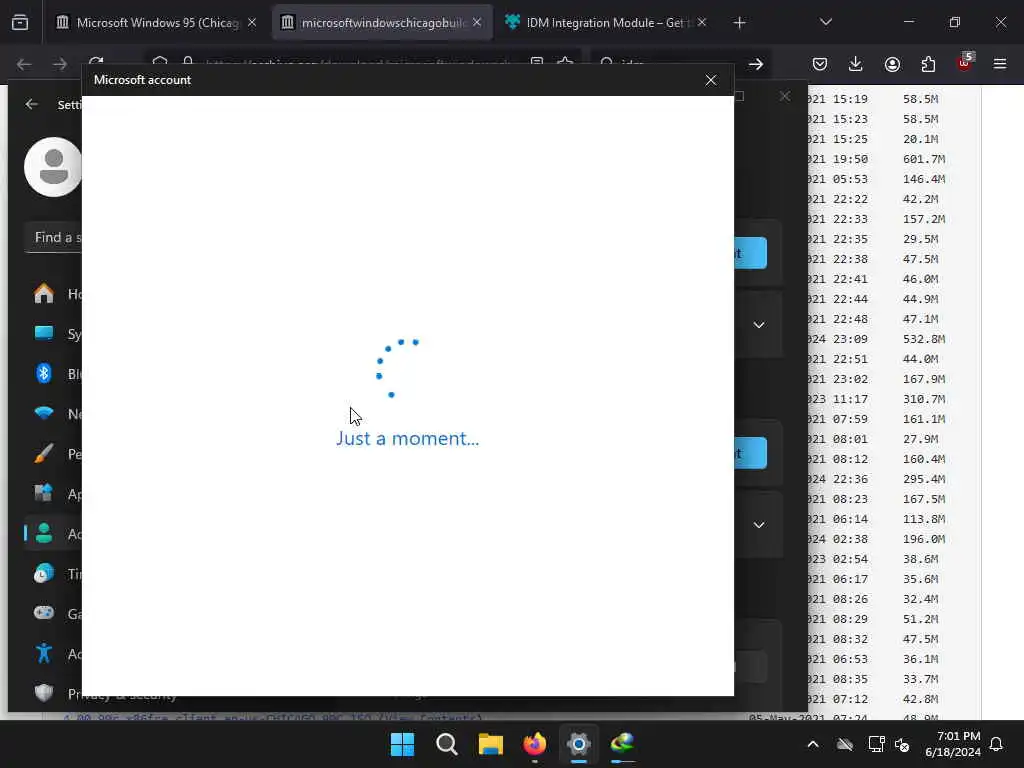1024x768 pixels.
Task: Open a new browser tab
Action: coord(739,23)
